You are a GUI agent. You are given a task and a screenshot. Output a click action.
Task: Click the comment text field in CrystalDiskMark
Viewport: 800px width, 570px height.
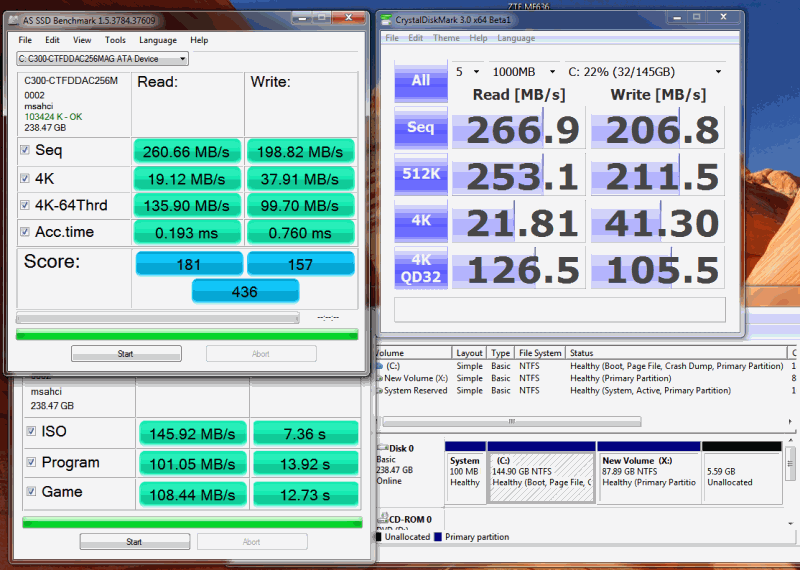pos(560,309)
